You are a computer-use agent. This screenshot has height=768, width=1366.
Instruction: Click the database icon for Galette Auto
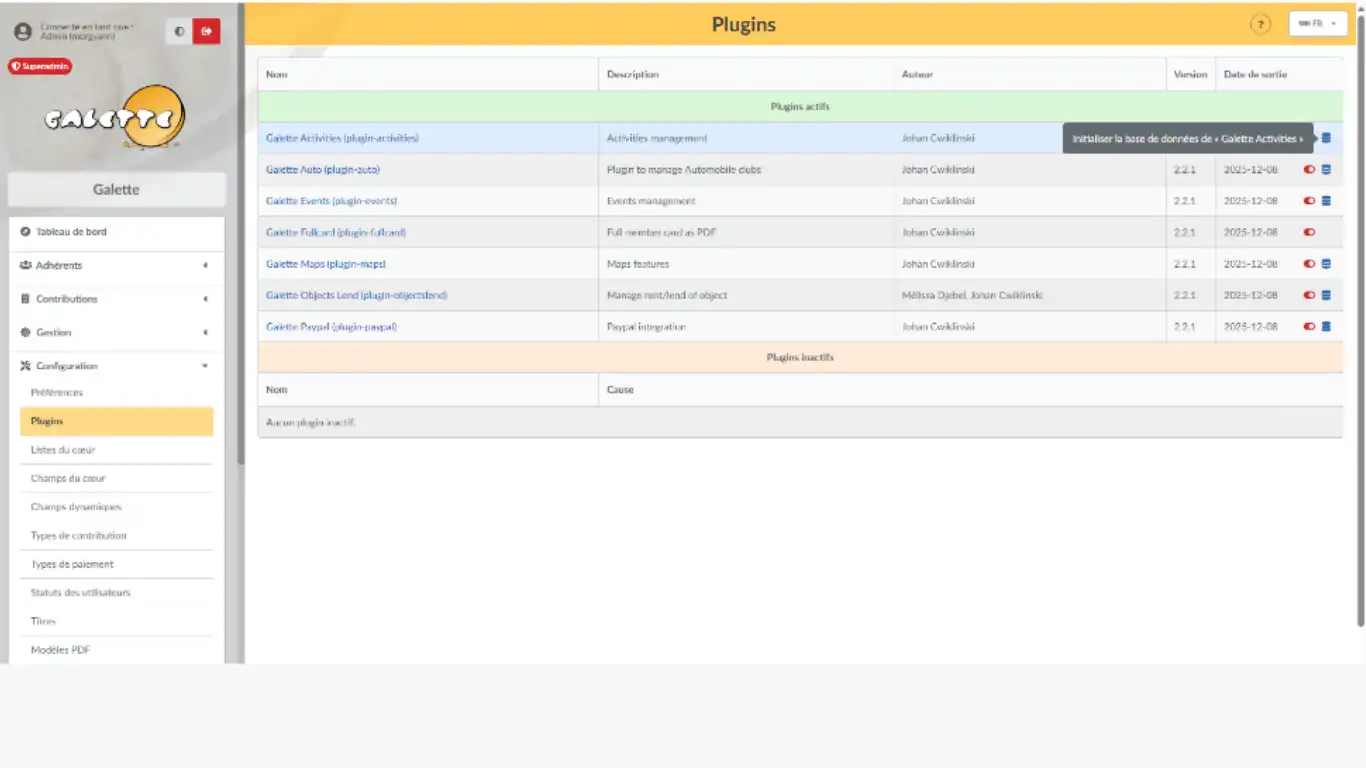(1326, 170)
